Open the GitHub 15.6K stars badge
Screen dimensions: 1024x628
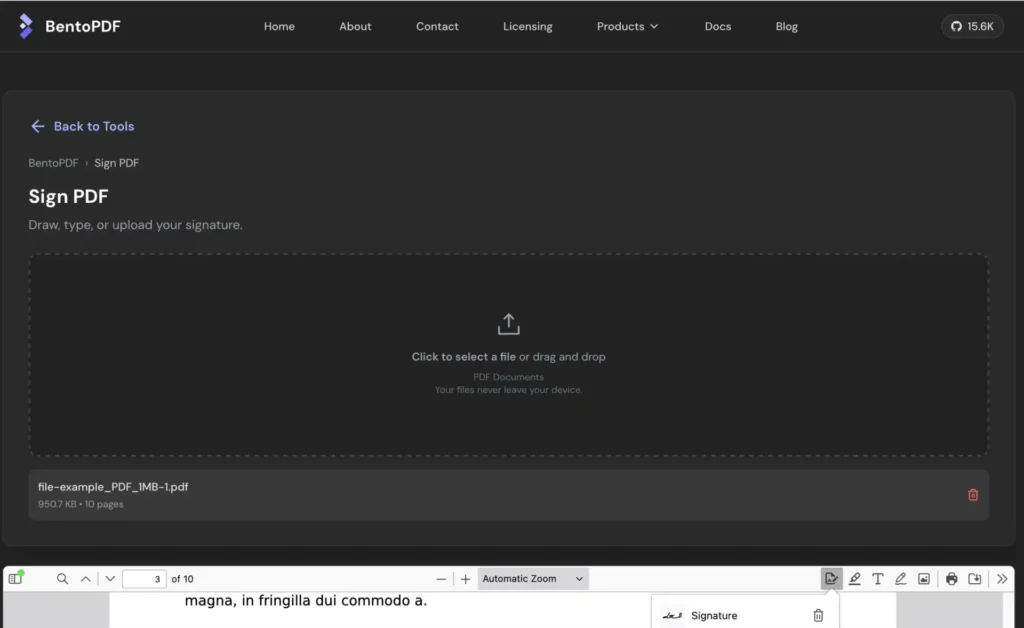tap(972, 26)
